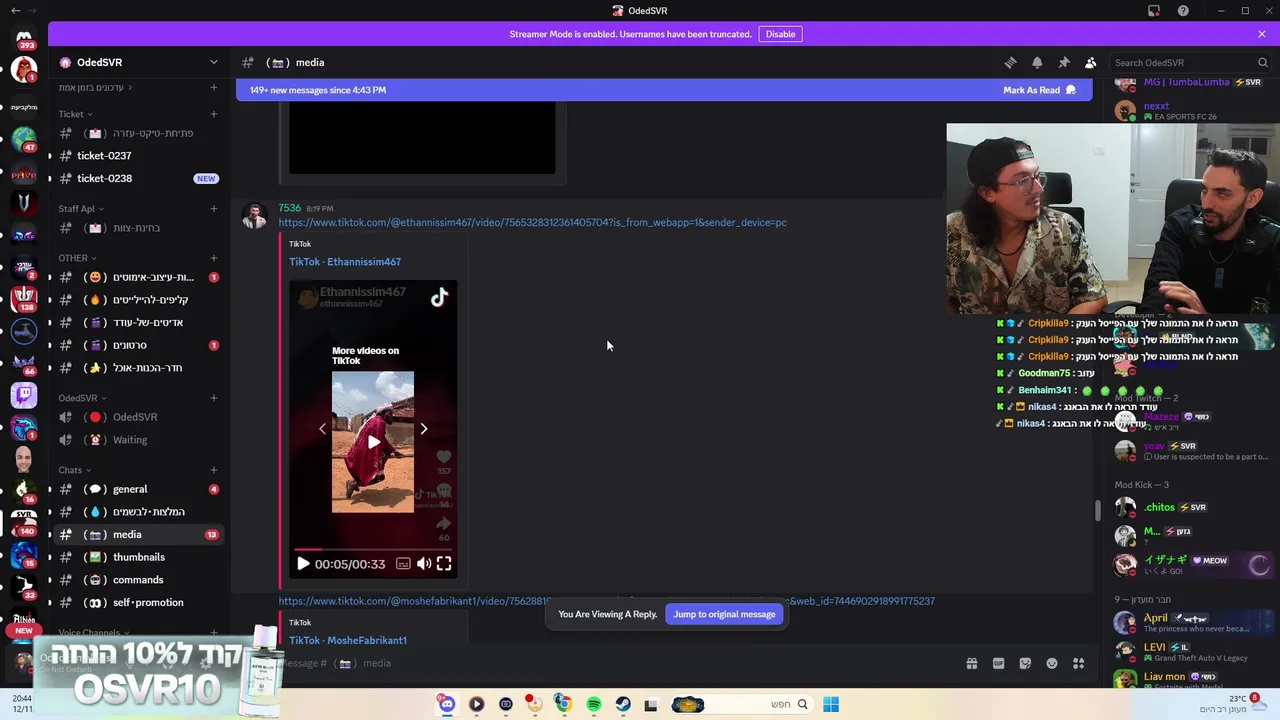Create channel in OdedSVR category
The height and width of the screenshot is (720, 1280).
click(213, 398)
